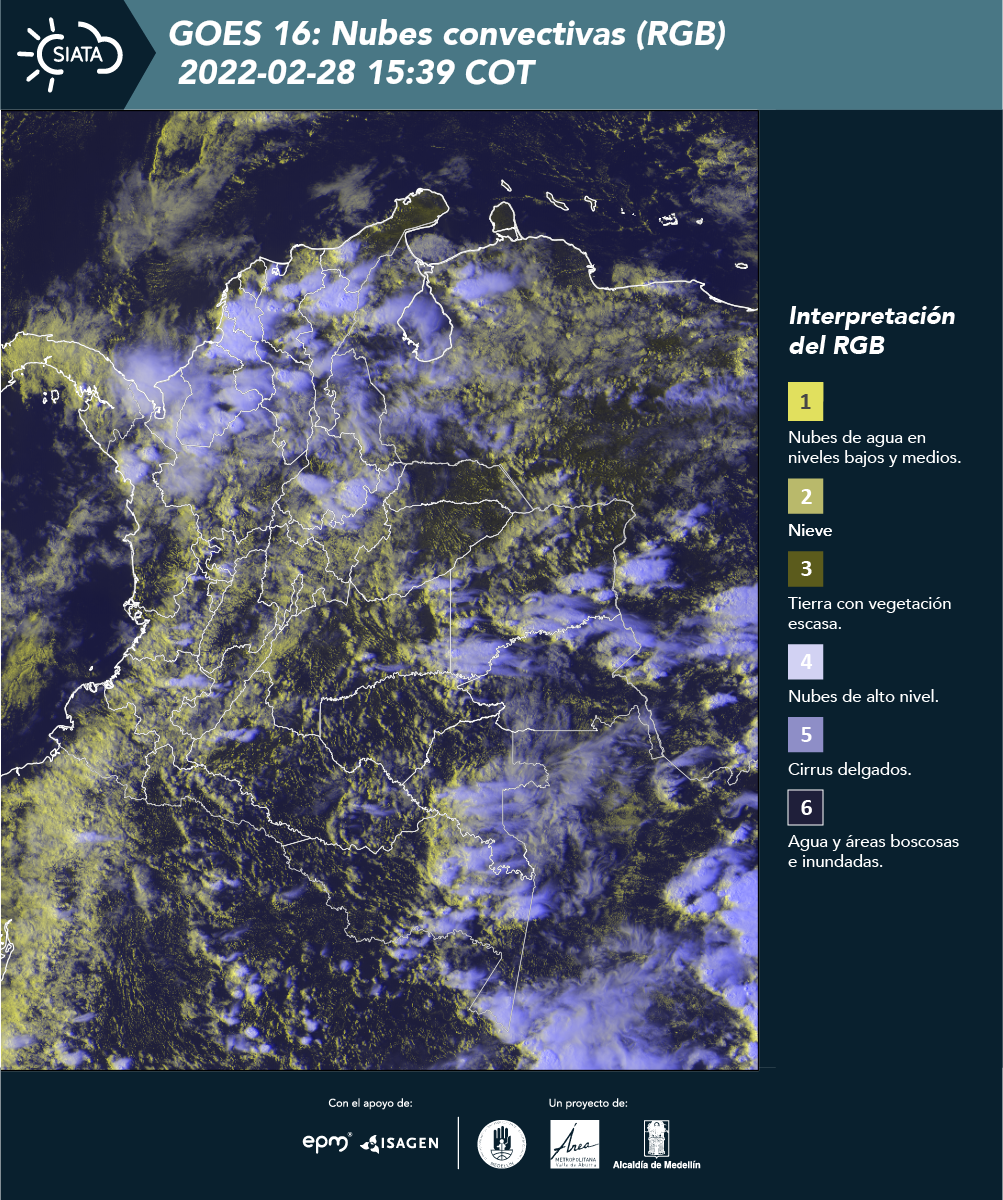
Task: Click the "Nubes de alto nivel." label
Action: [863, 697]
